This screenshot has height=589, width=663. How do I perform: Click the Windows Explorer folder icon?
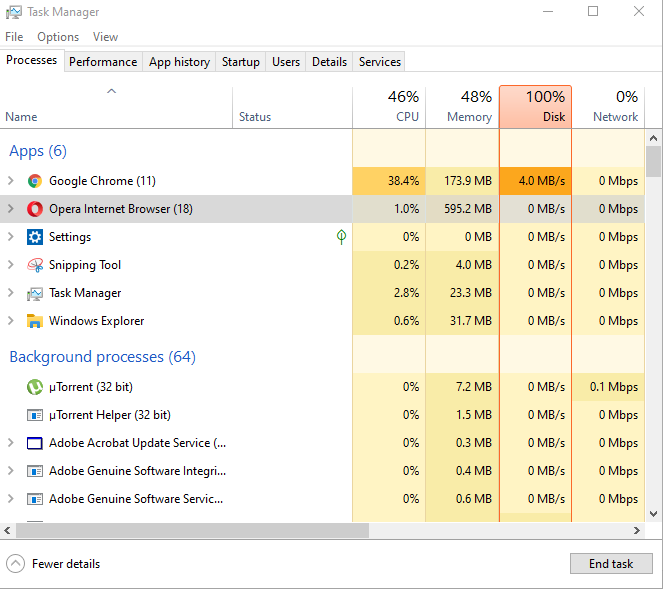coord(35,321)
